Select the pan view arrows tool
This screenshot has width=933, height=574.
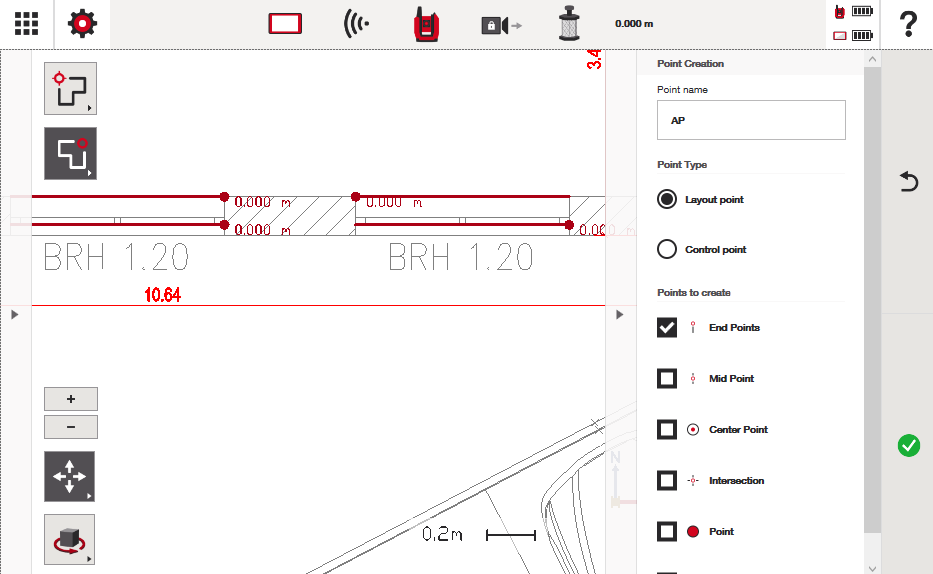click(69, 476)
